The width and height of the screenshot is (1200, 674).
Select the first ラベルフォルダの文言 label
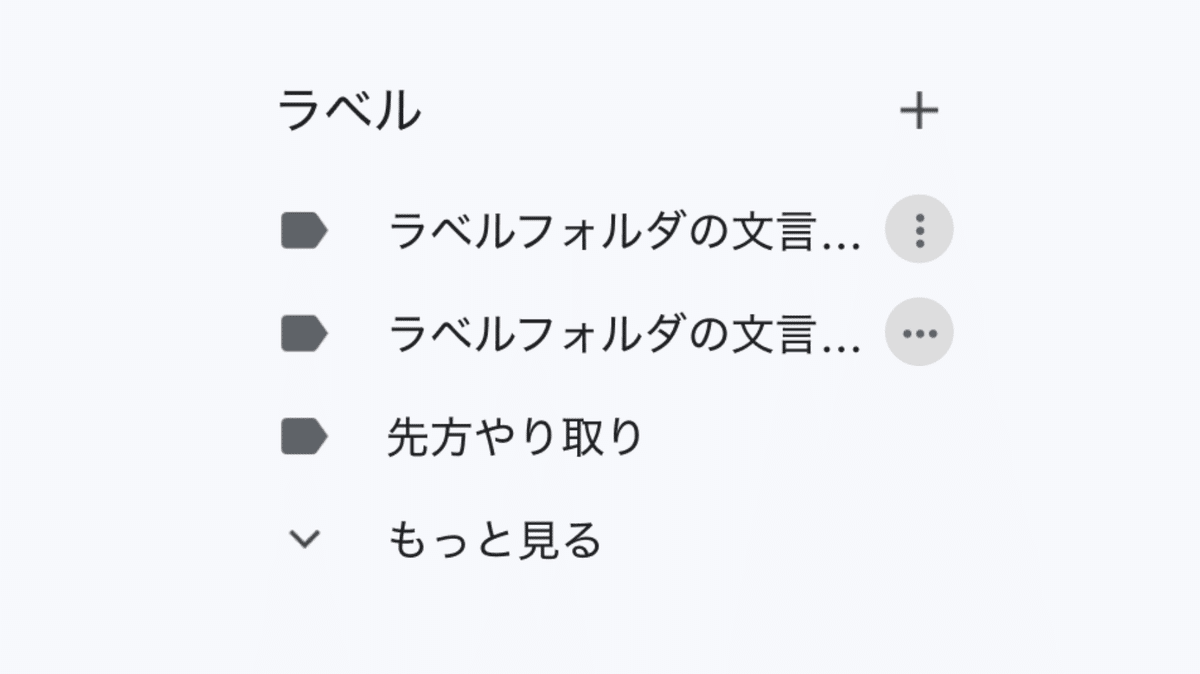point(623,231)
